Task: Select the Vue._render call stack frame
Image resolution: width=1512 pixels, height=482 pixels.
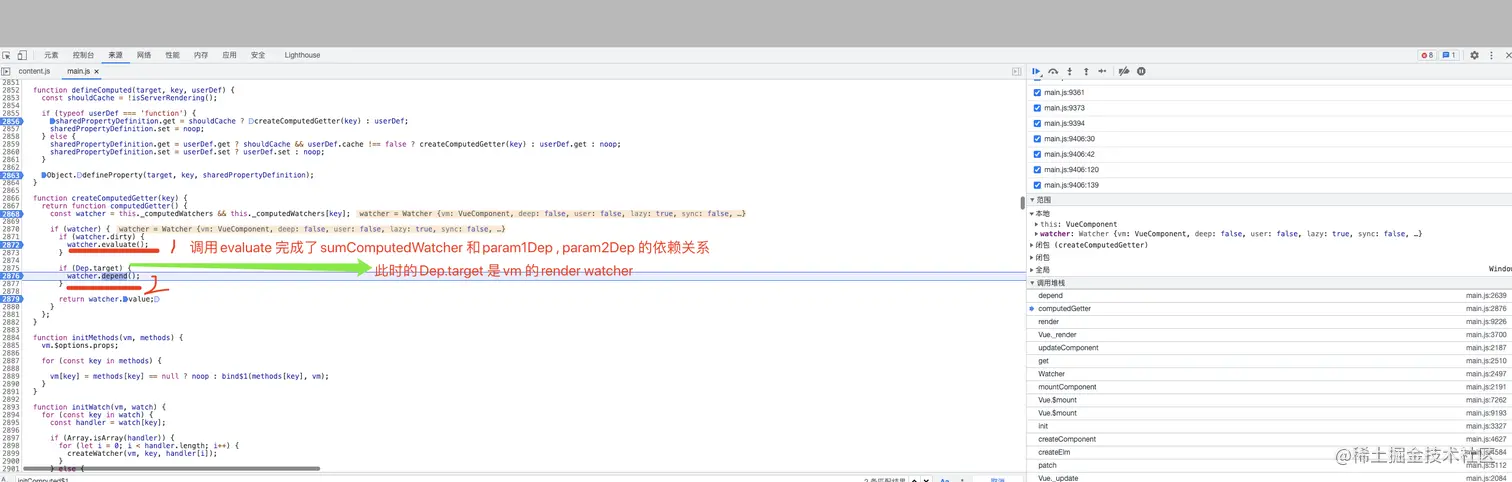Action: 1269,335
